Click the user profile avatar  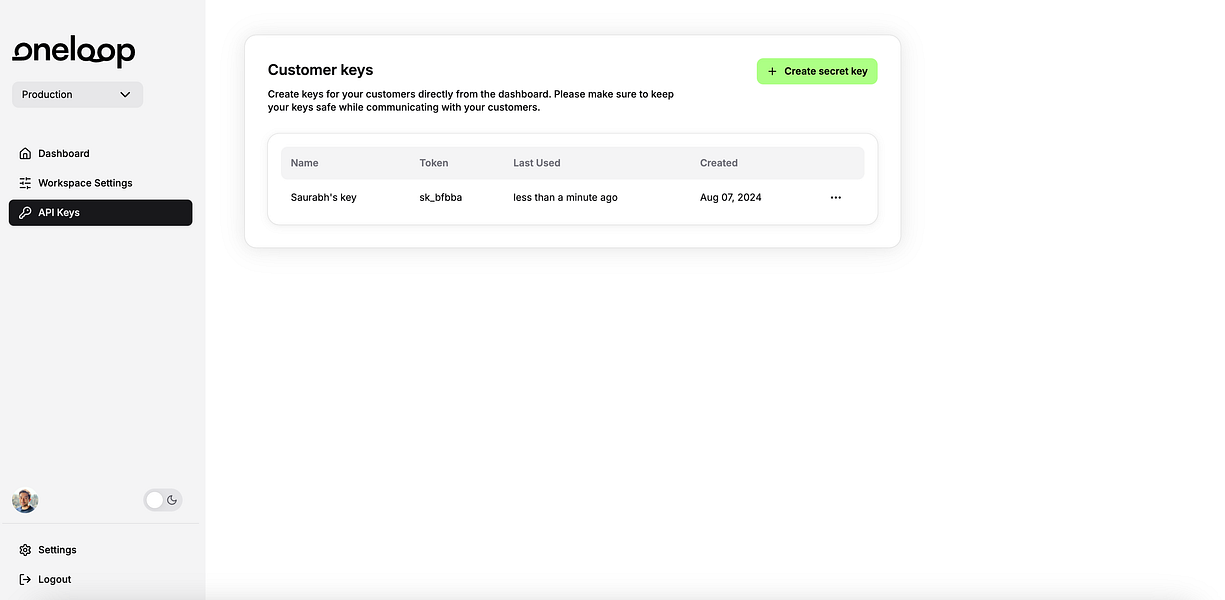[x=25, y=500]
